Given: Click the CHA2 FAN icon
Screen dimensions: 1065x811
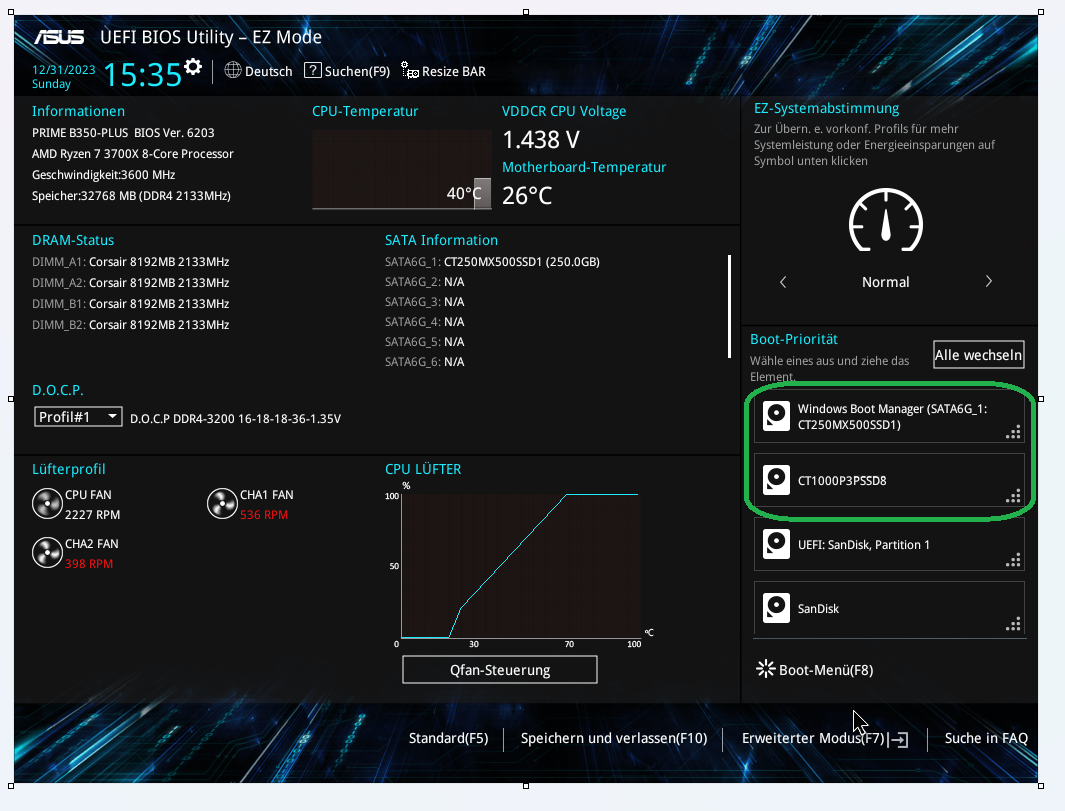Looking at the screenshot, I should (x=48, y=553).
